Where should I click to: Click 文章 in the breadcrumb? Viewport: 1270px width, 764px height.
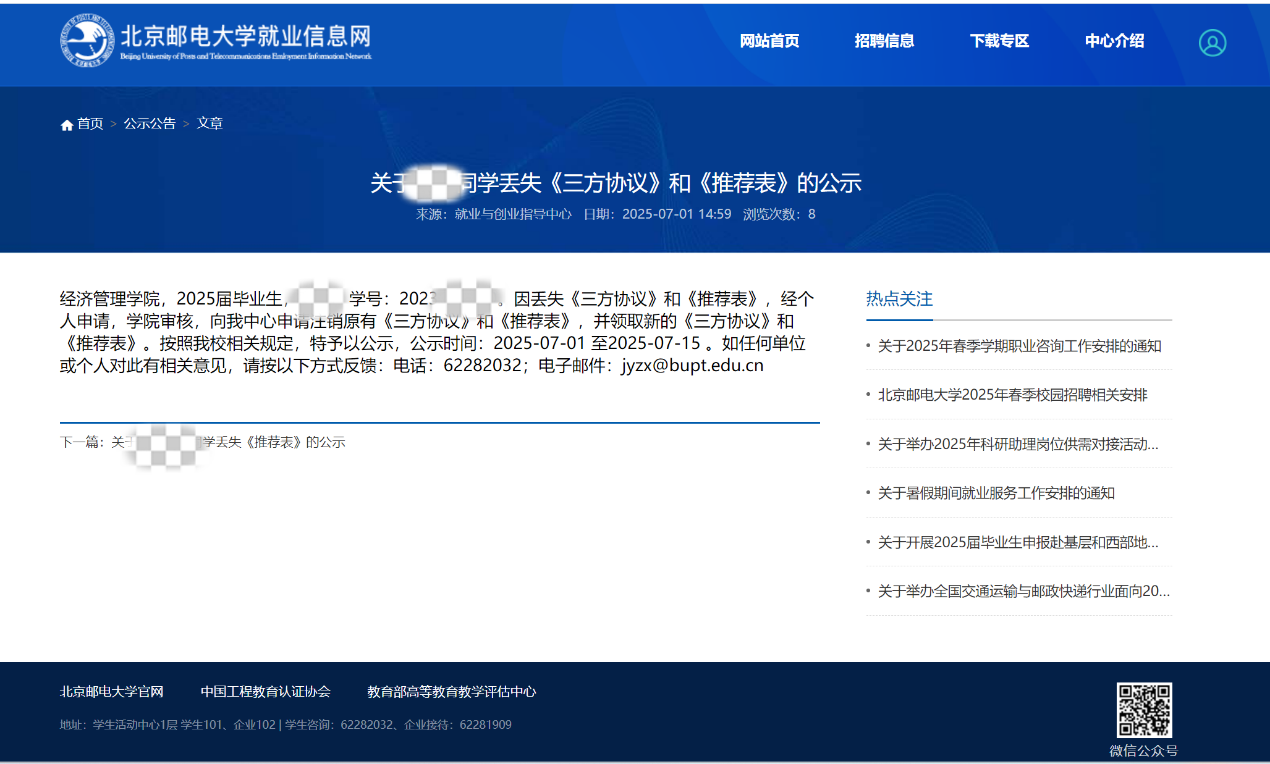click(210, 123)
